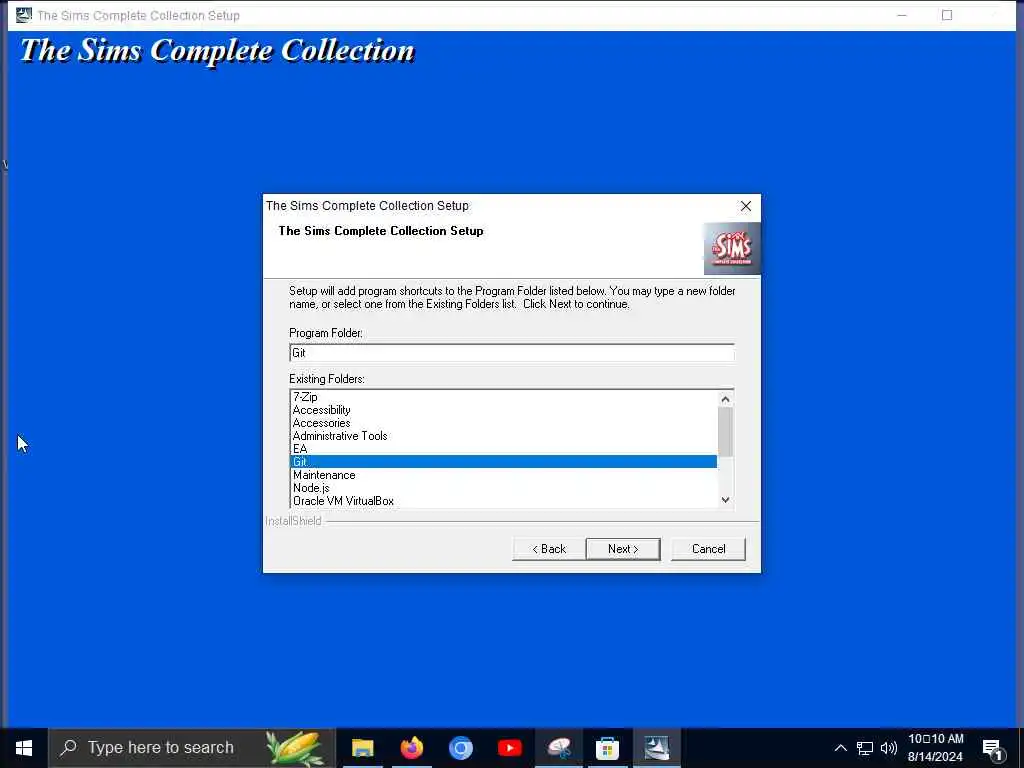The height and width of the screenshot is (768, 1024).
Task: Close the setup dialog with the X
Action: click(x=746, y=206)
